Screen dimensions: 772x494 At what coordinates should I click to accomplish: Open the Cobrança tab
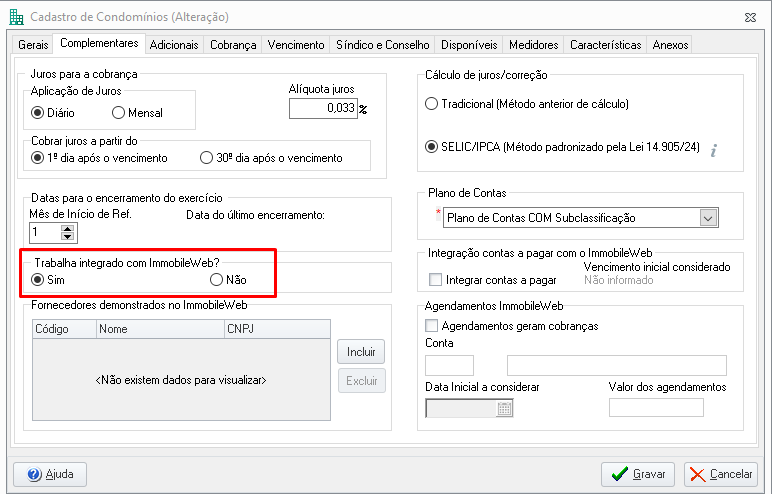(233, 45)
